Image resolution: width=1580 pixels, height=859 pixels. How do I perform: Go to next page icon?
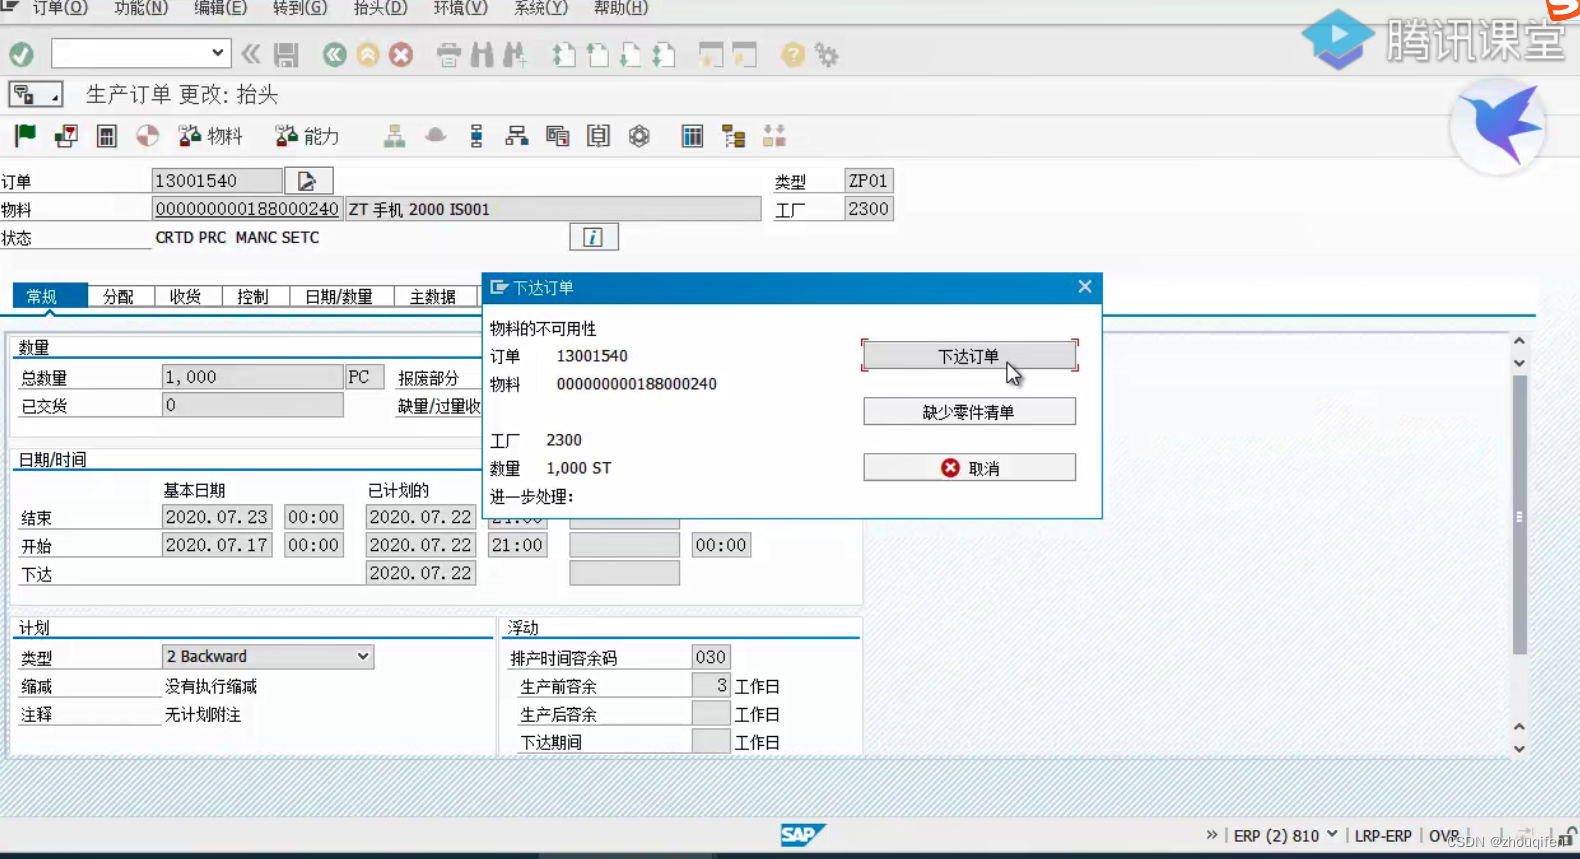(631, 54)
